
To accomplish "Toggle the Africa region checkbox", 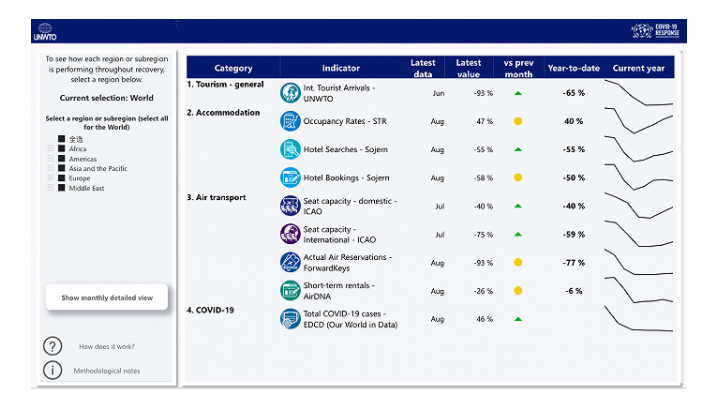I will click(x=62, y=149).
